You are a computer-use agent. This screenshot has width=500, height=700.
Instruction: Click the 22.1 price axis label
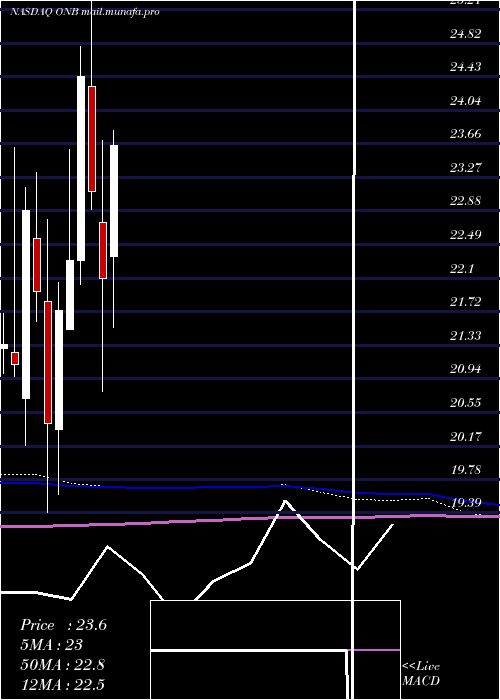pos(462,268)
